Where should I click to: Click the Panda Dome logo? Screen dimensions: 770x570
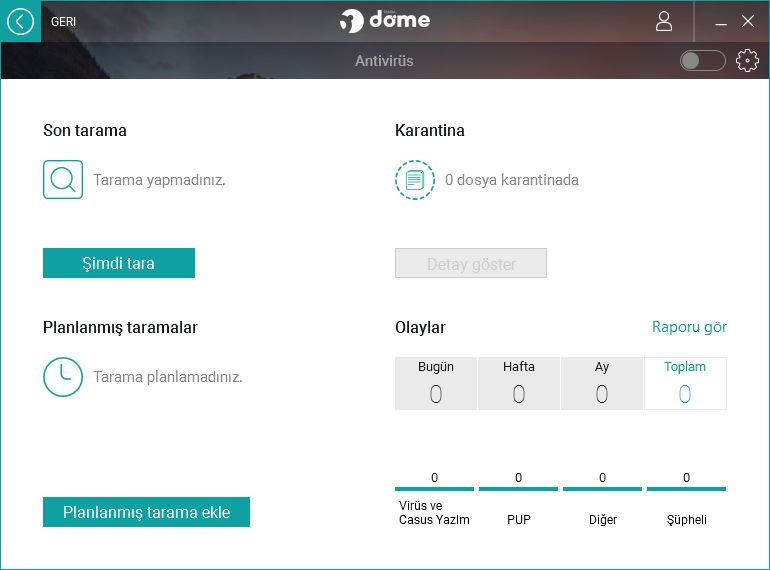(385, 21)
